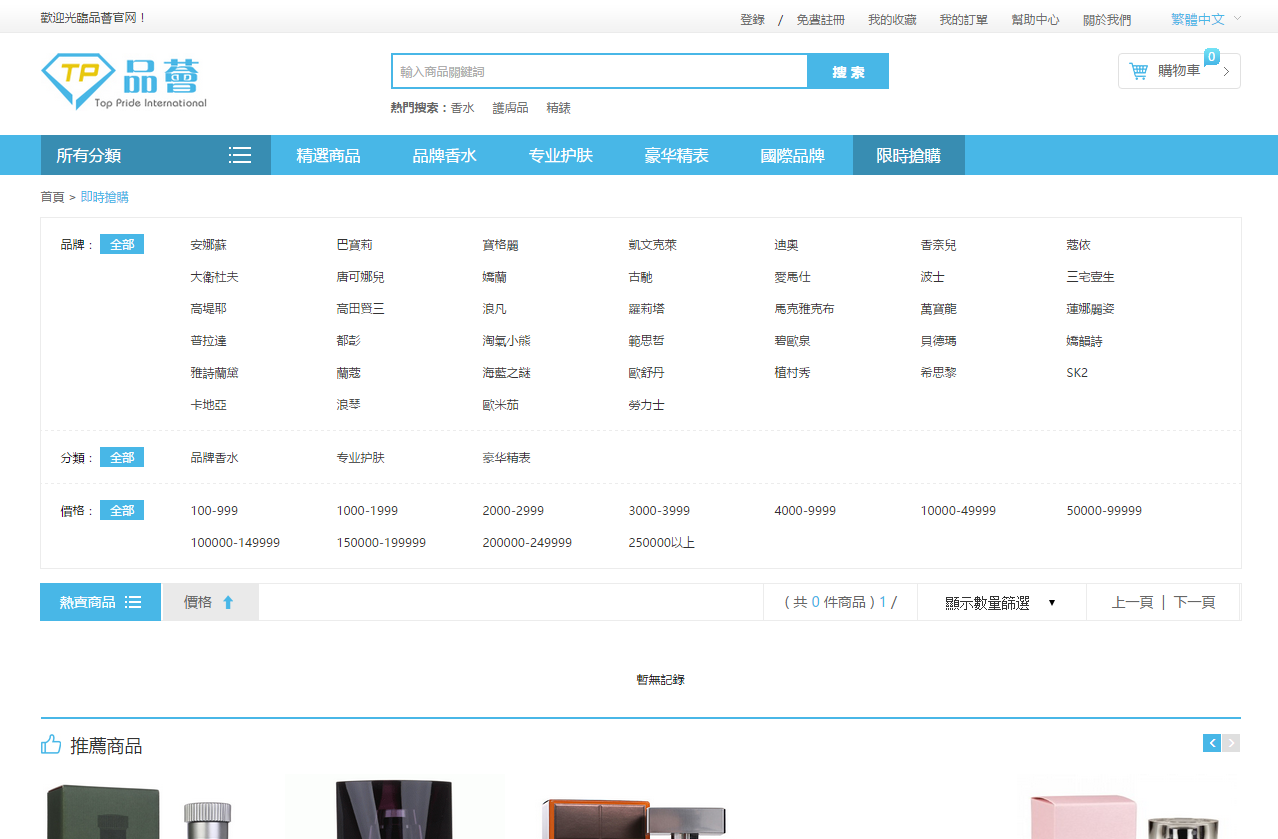Switch to the 品牌香水 navigation tab

point(444,155)
